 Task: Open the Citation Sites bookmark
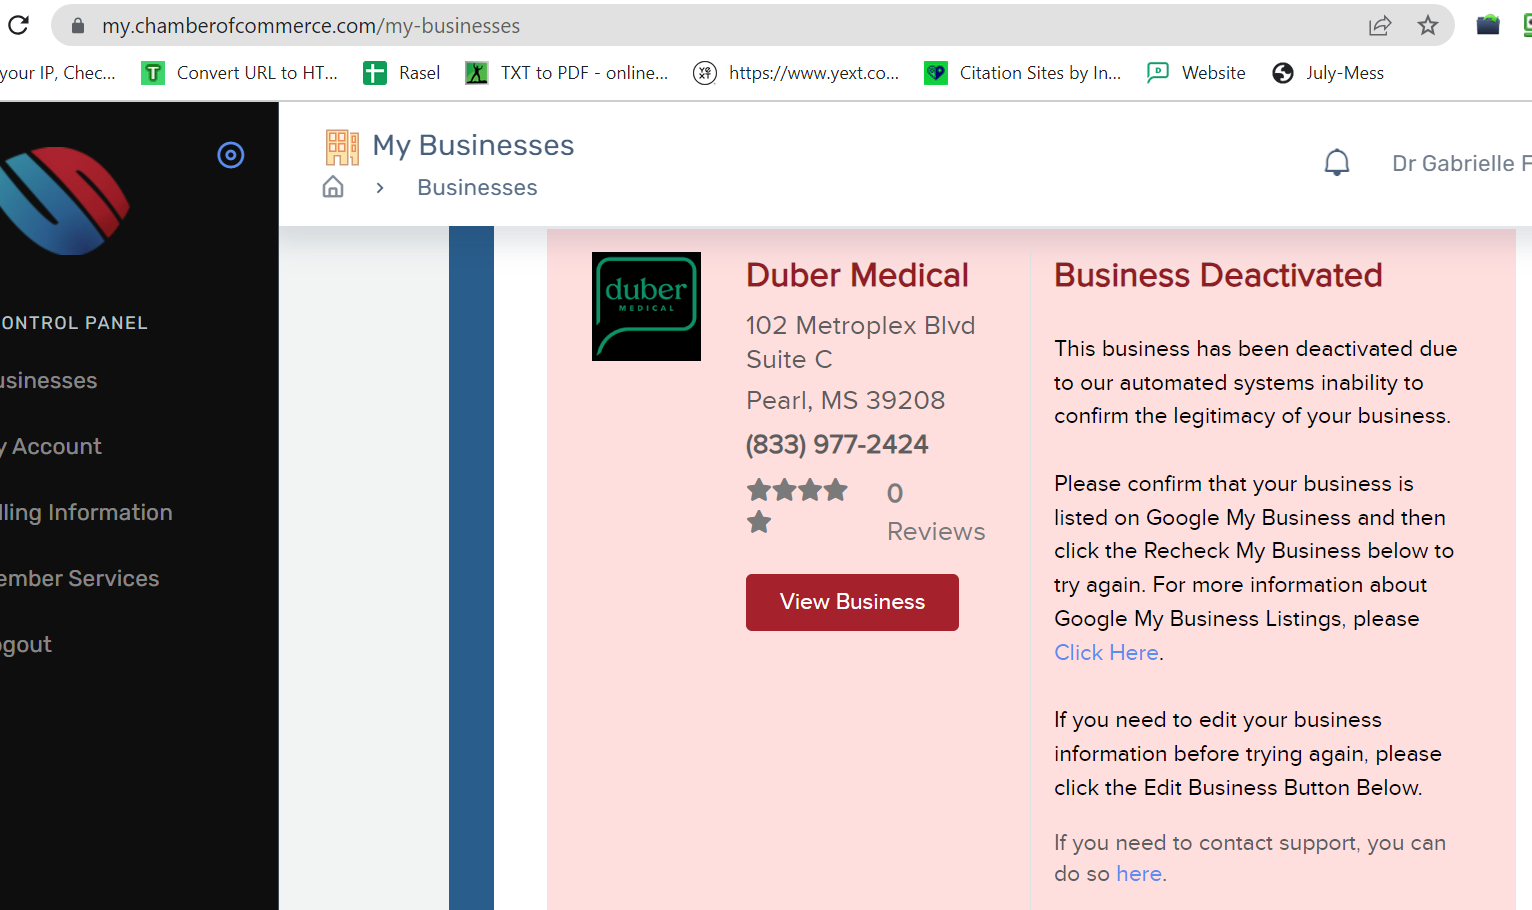click(x=1023, y=73)
